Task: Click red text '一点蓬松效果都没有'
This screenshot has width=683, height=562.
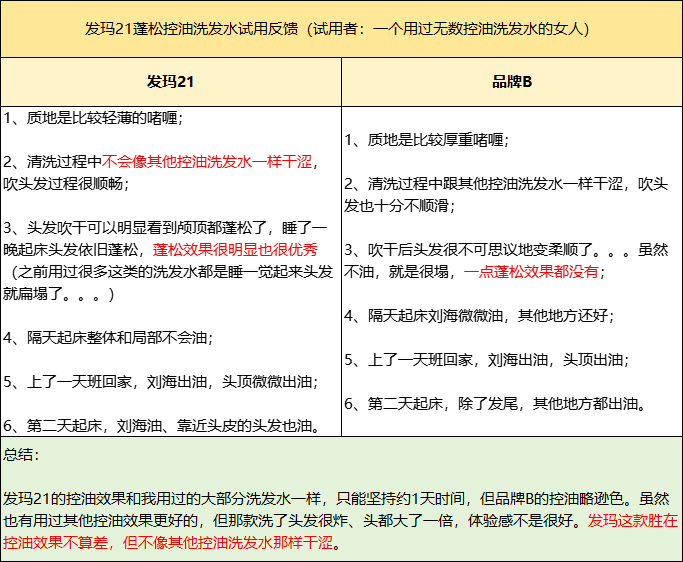Action: pyautogui.click(x=531, y=272)
